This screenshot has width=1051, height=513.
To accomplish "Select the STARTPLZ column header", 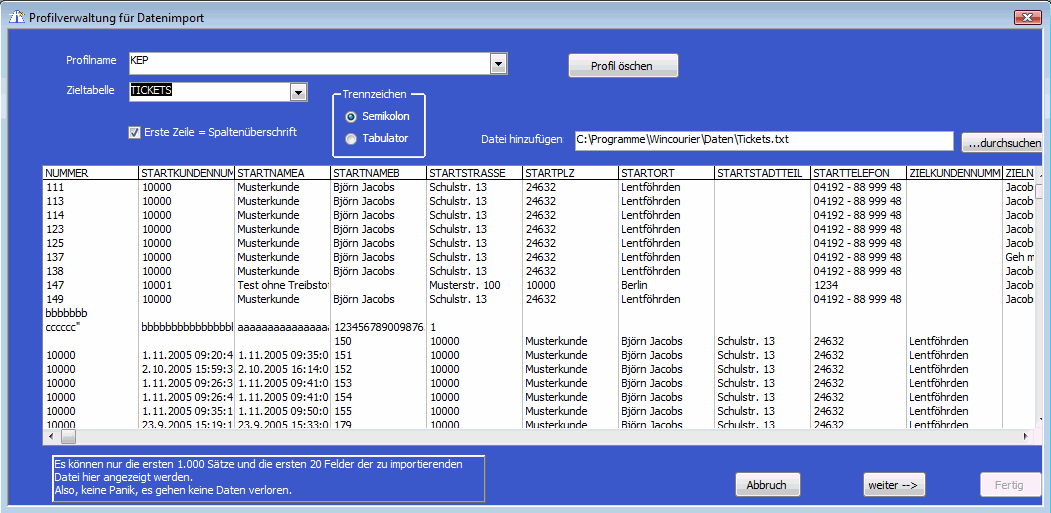I will (568, 173).
